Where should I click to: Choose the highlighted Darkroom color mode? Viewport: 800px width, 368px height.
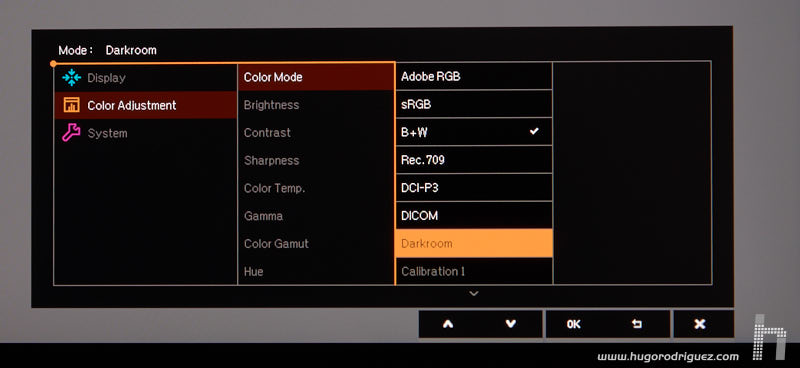click(474, 243)
